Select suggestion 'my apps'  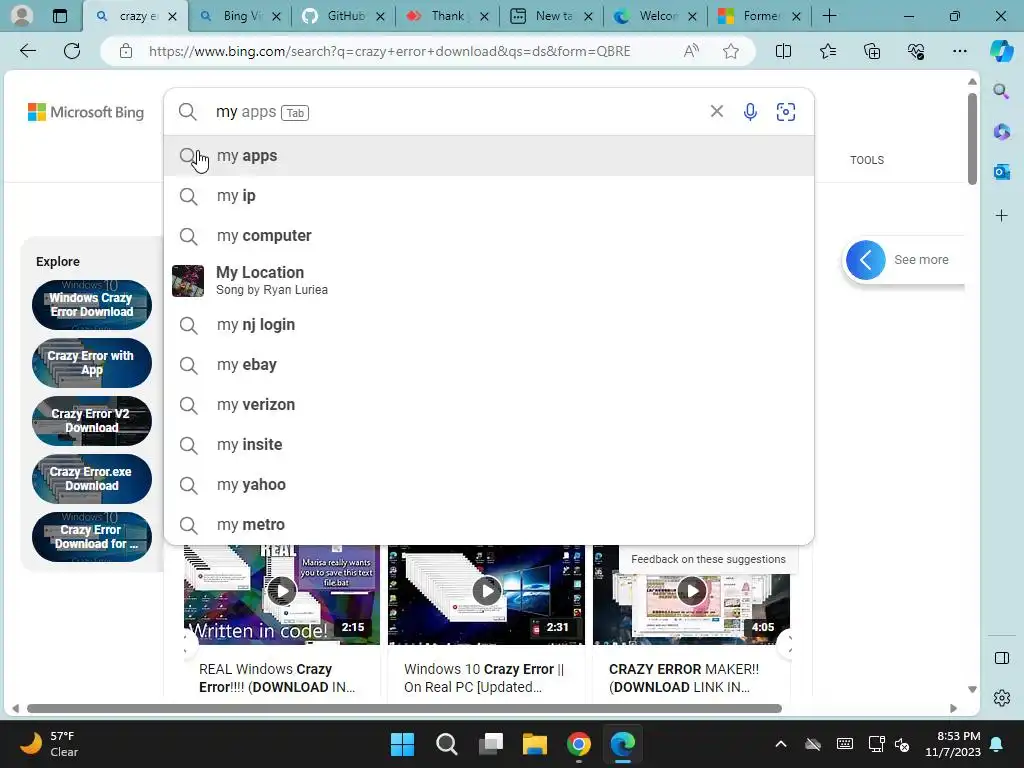489,155
